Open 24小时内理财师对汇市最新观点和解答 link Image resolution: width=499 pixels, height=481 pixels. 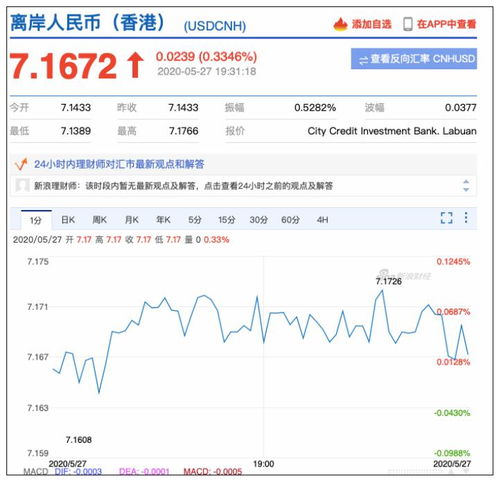point(119,164)
